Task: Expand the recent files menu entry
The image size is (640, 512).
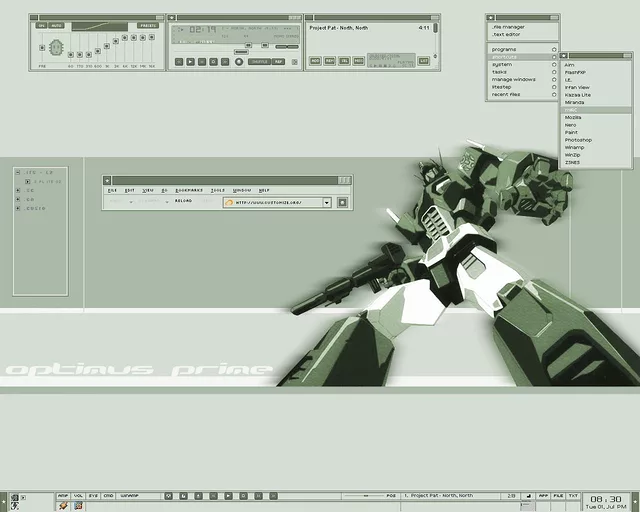Action: point(522,94)
